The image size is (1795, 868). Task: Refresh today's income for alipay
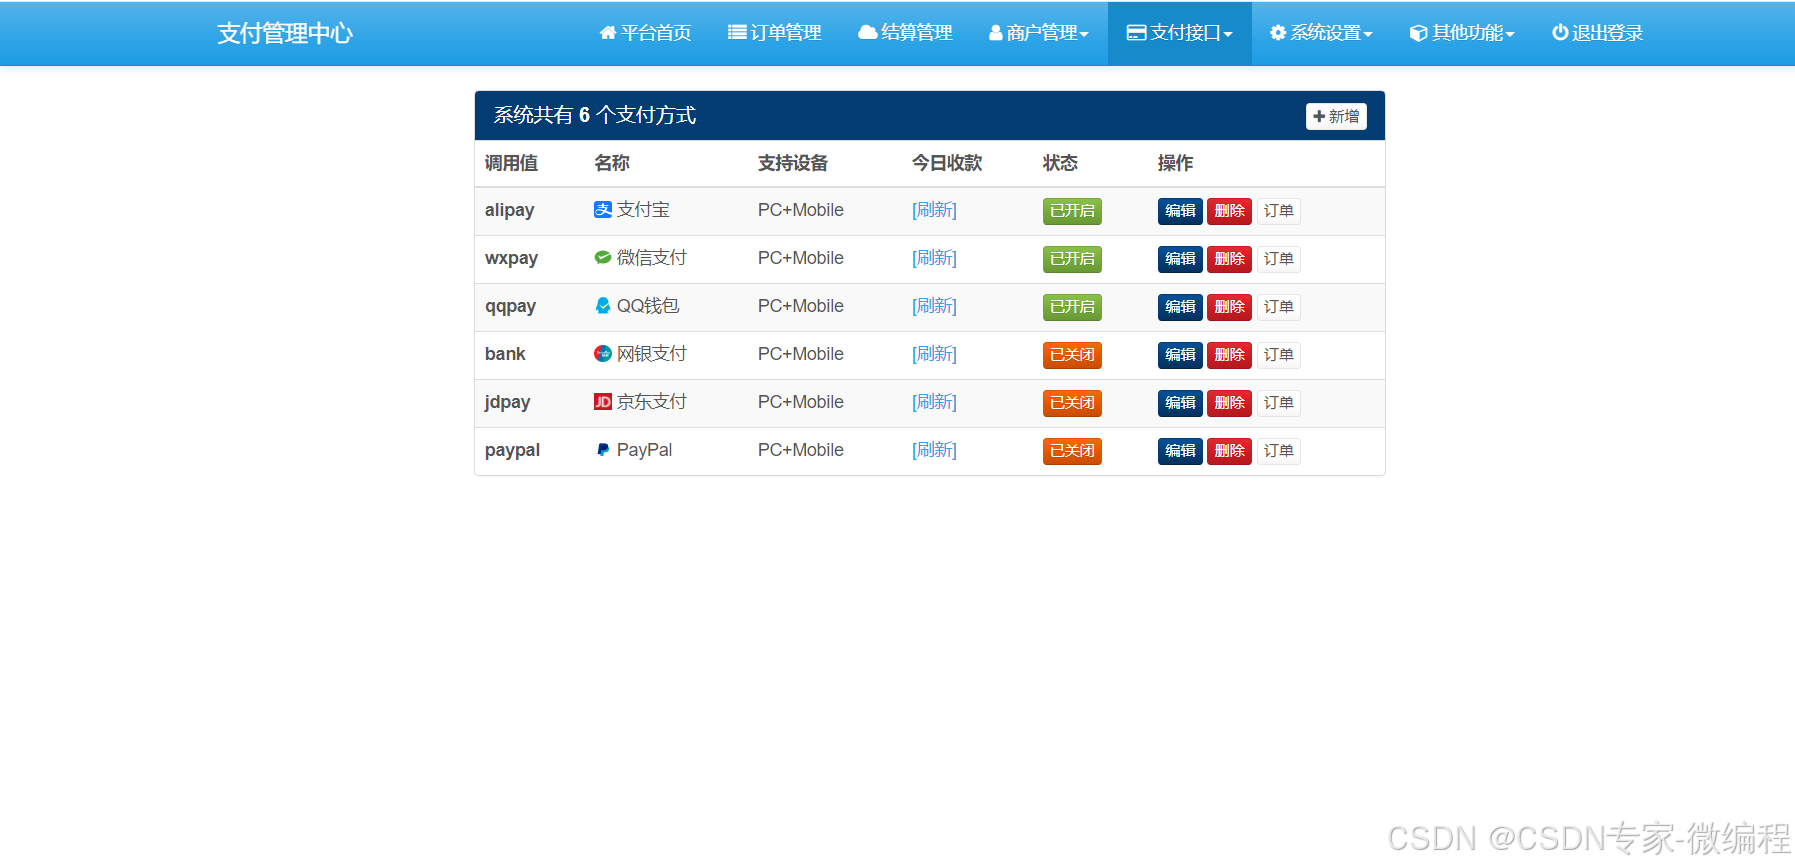pyautogui.click(x=934, y=210)
